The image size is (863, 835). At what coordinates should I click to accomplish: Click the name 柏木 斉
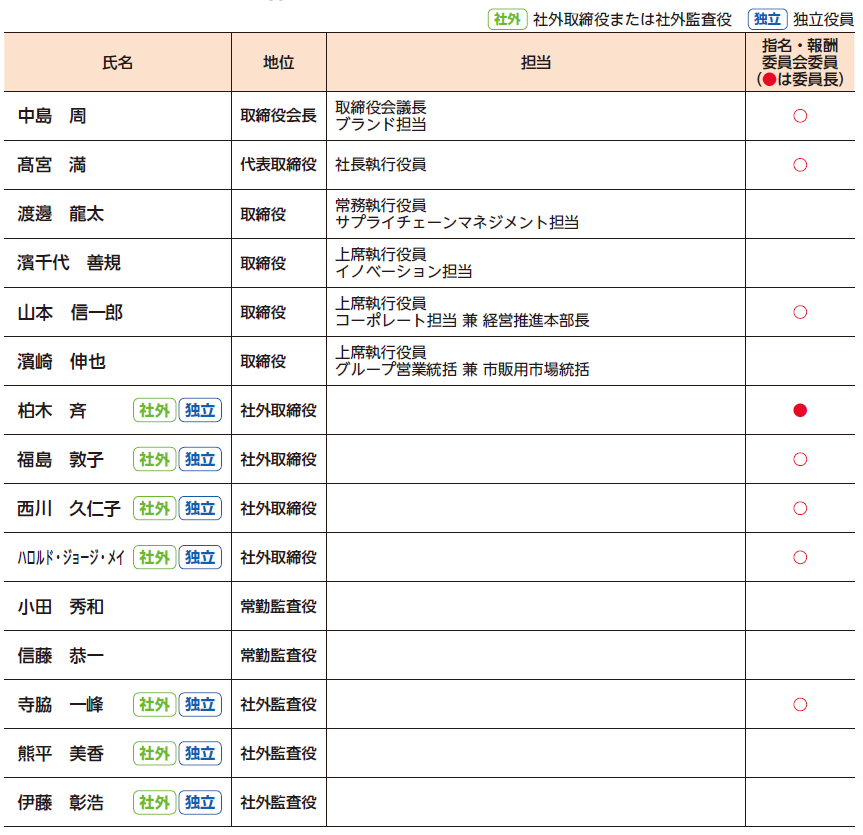52,411
